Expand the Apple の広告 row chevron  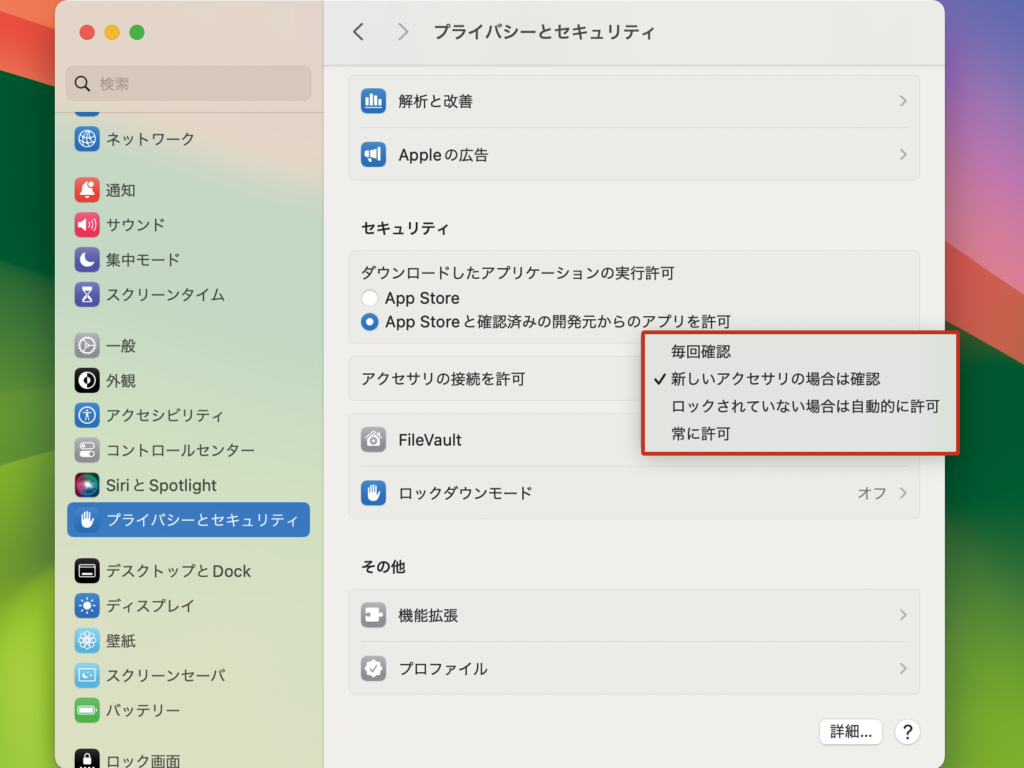pyautogui.click(x=903, y=154)
